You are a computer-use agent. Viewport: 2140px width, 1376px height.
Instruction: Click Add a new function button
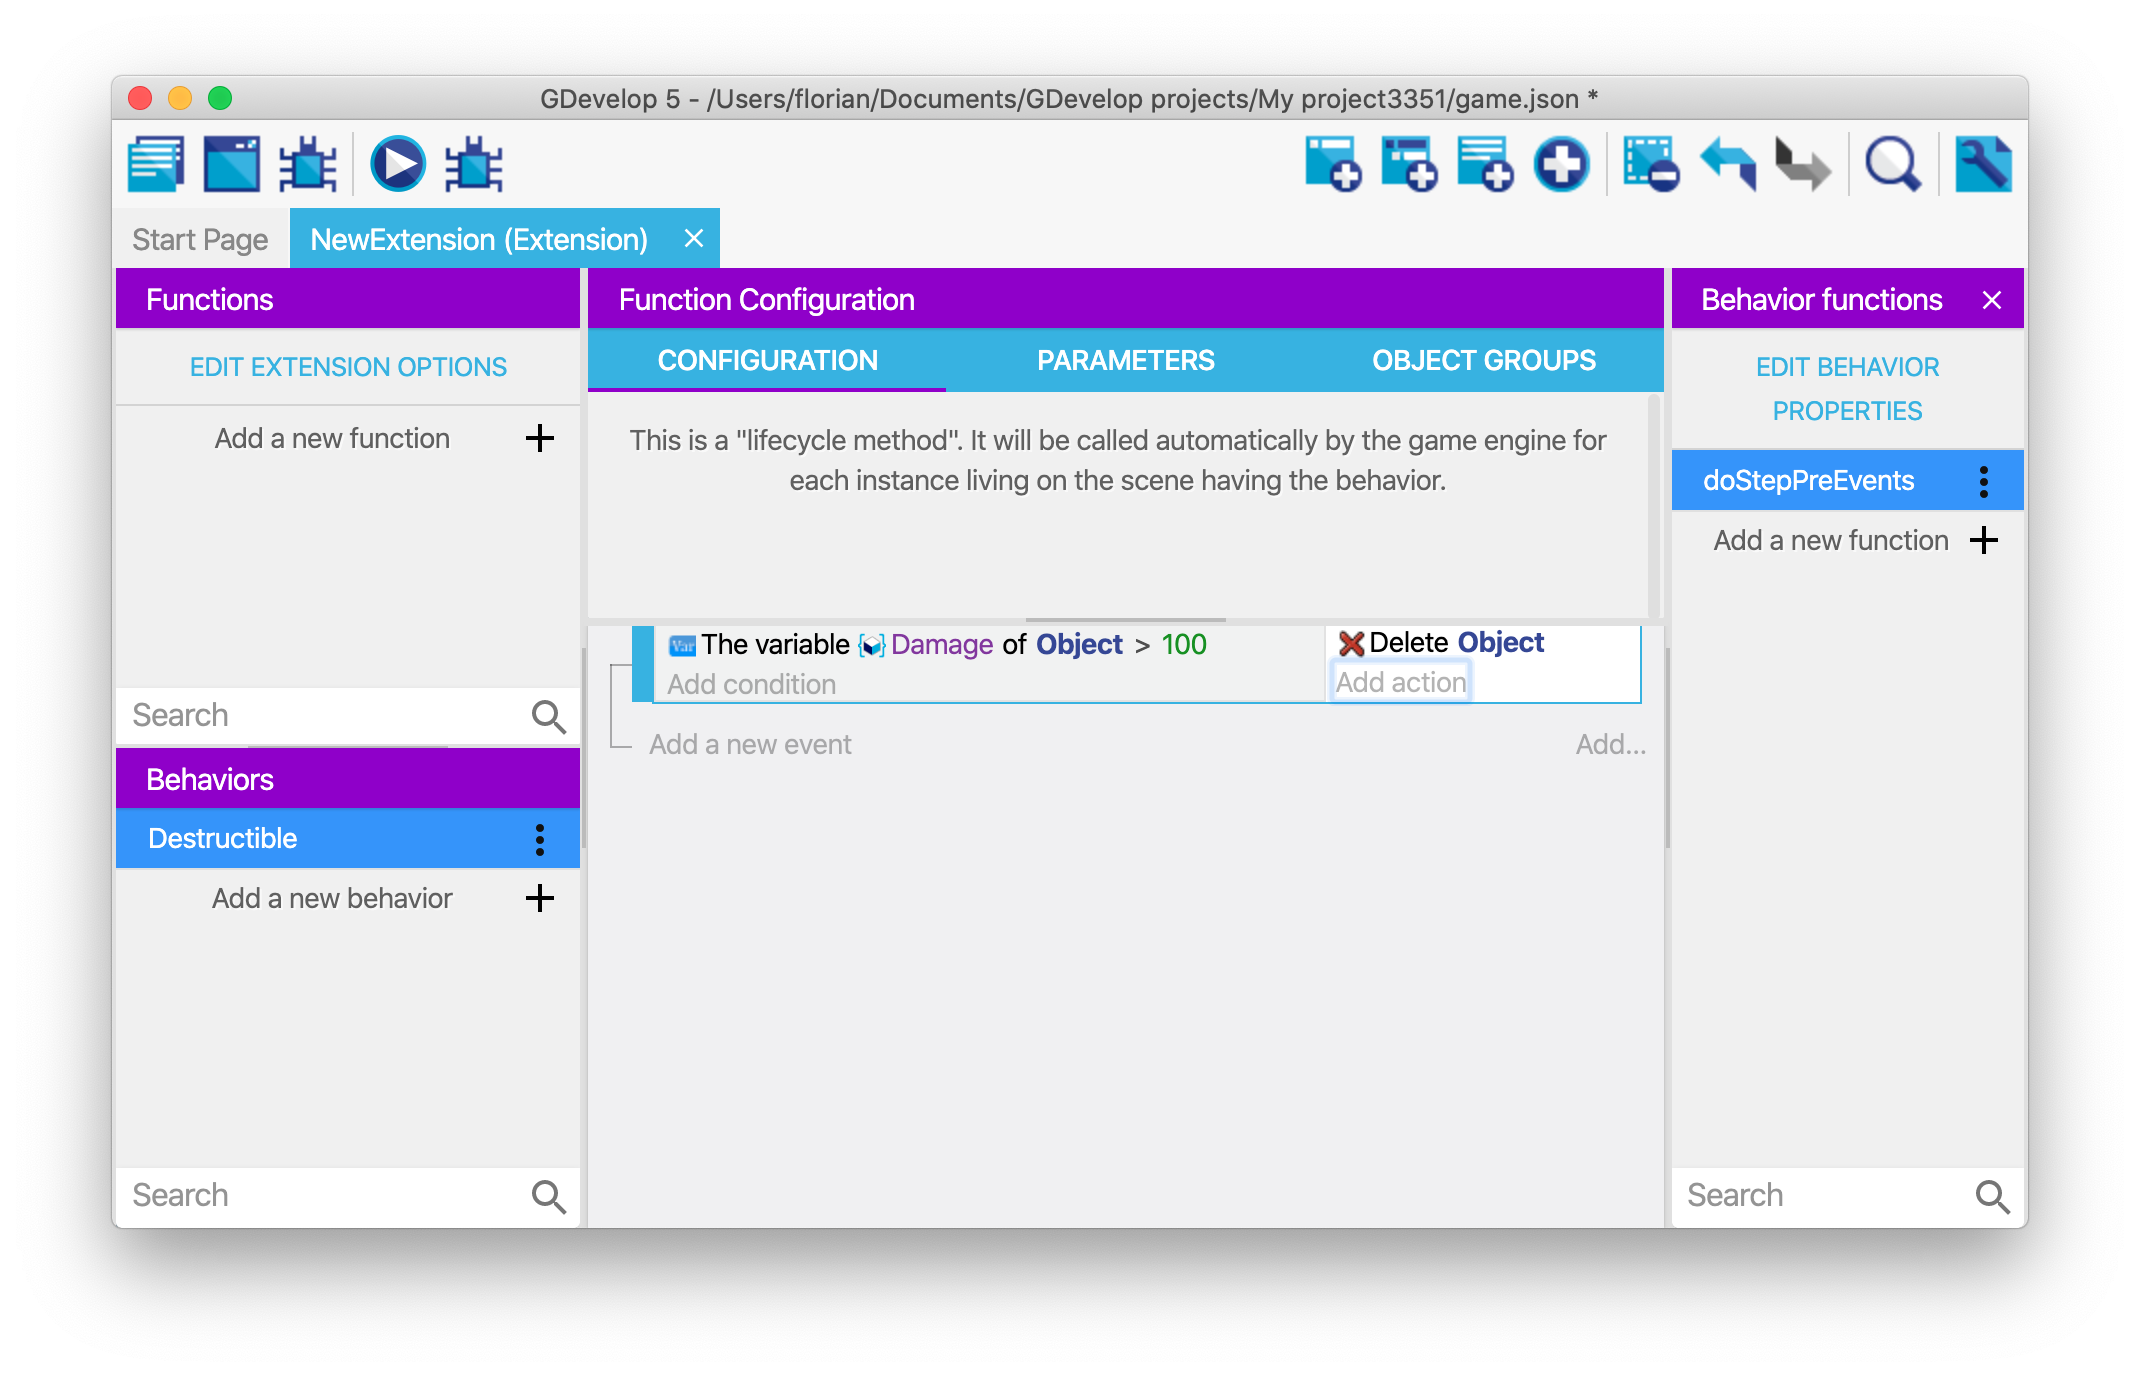pyautogui.click(x=331, y=437)
